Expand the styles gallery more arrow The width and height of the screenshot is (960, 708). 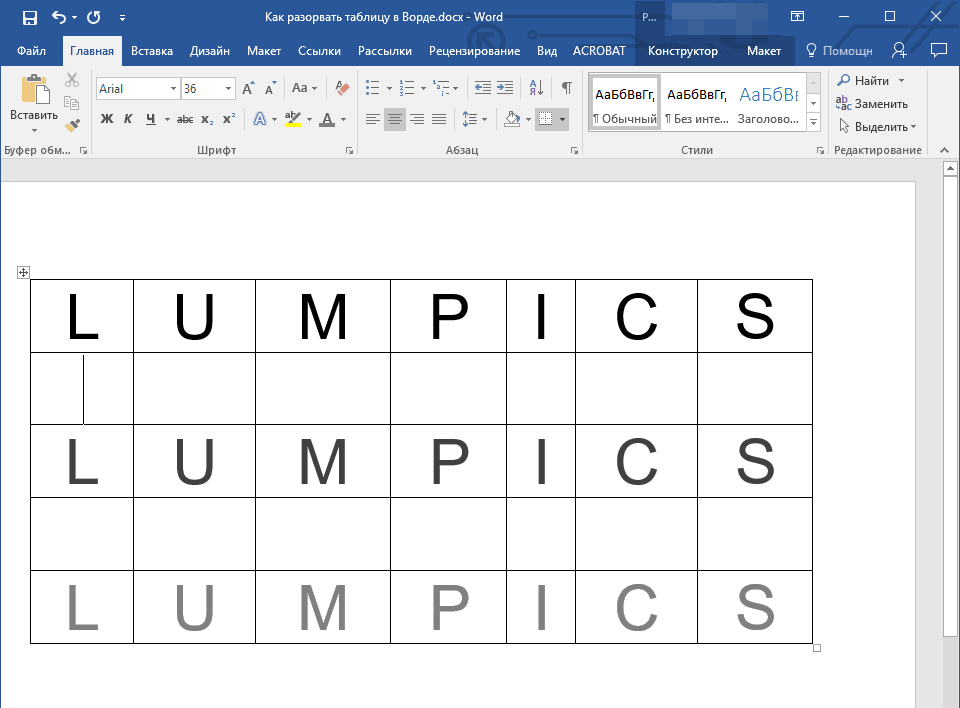point(813,123)
